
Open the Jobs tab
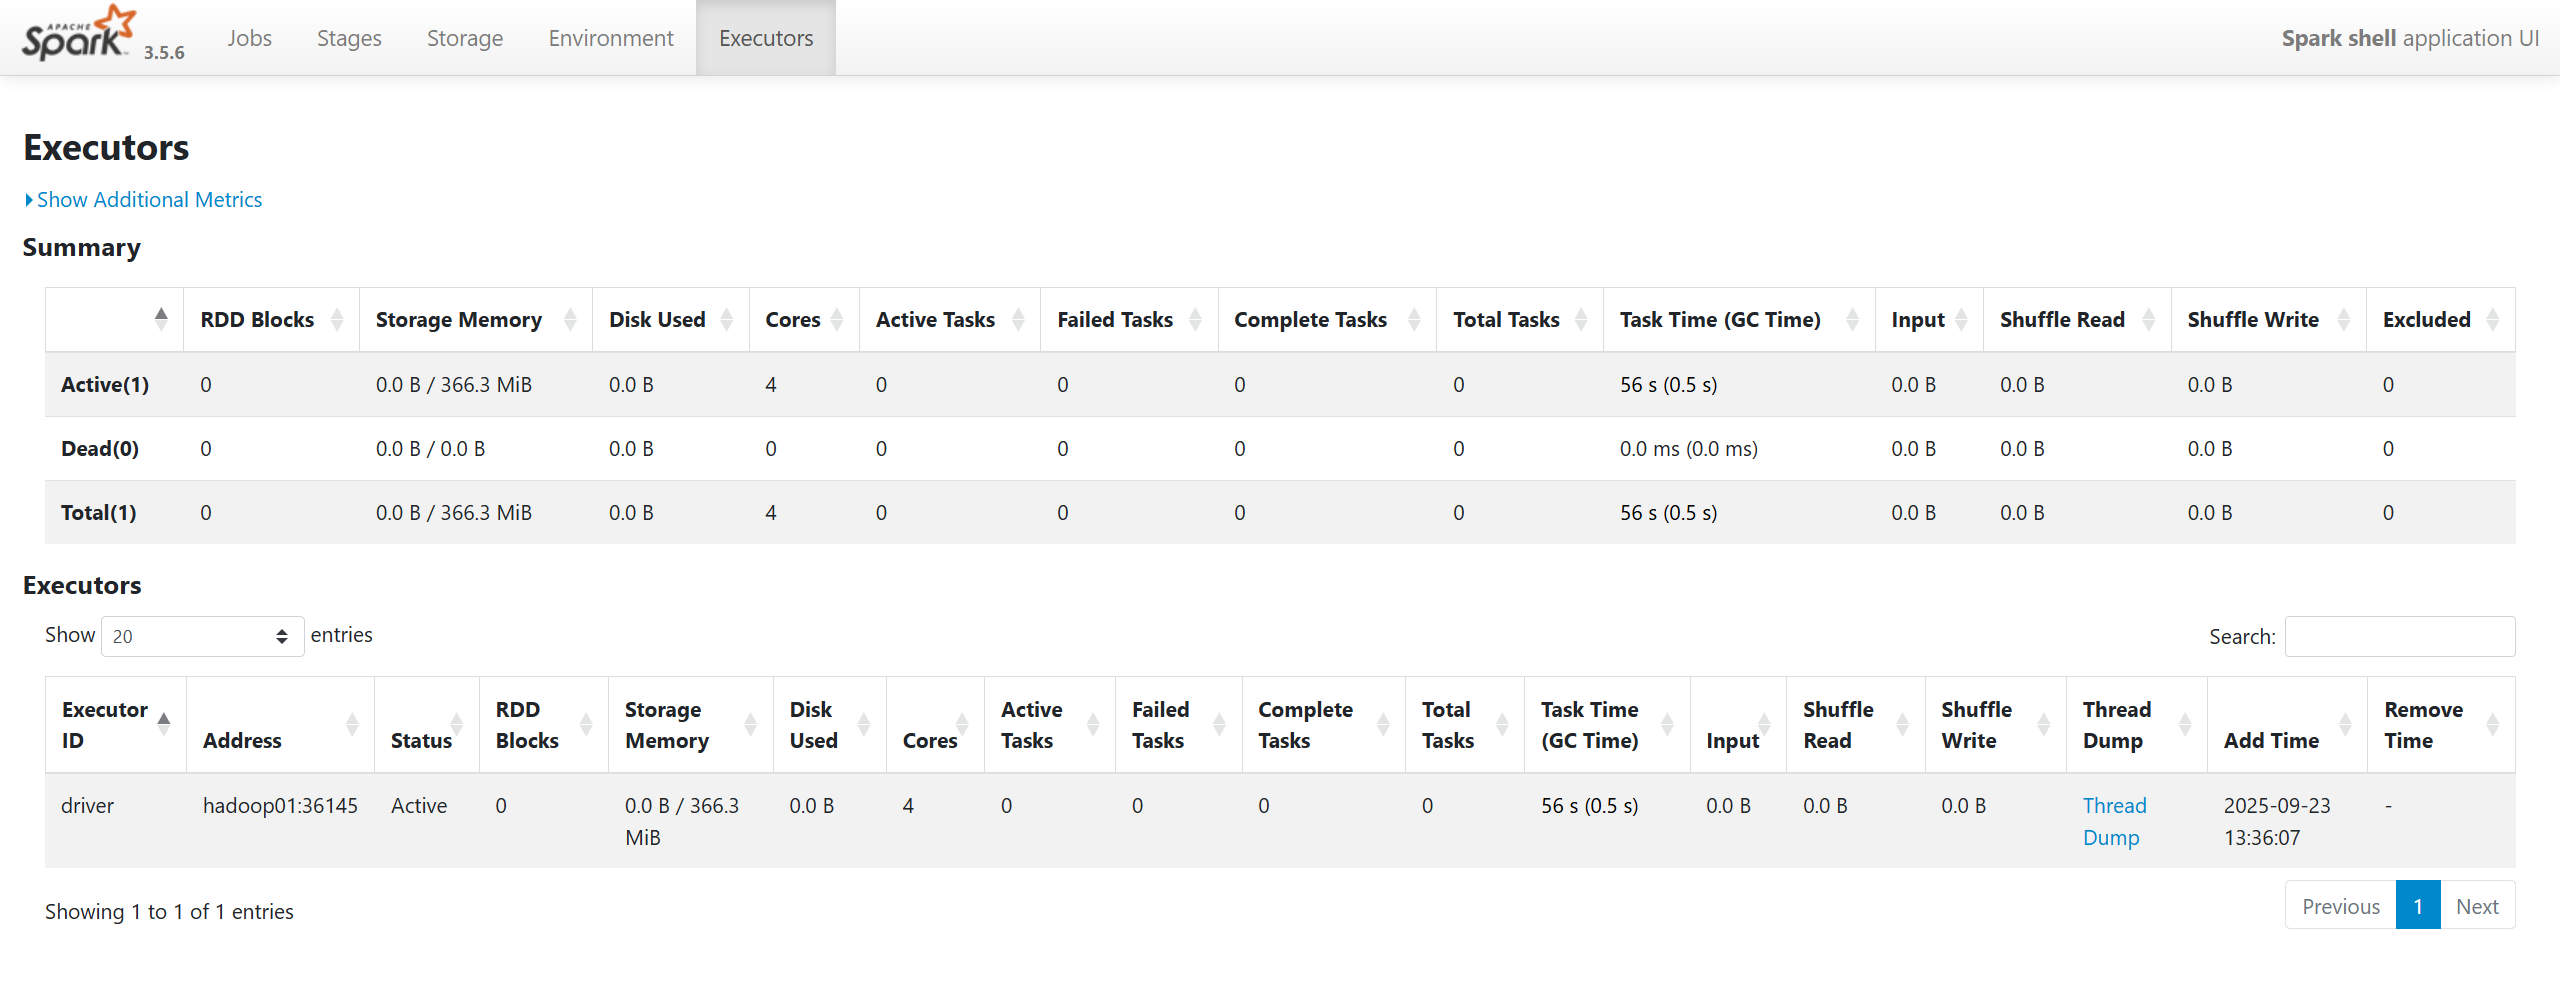click(249, 38)
